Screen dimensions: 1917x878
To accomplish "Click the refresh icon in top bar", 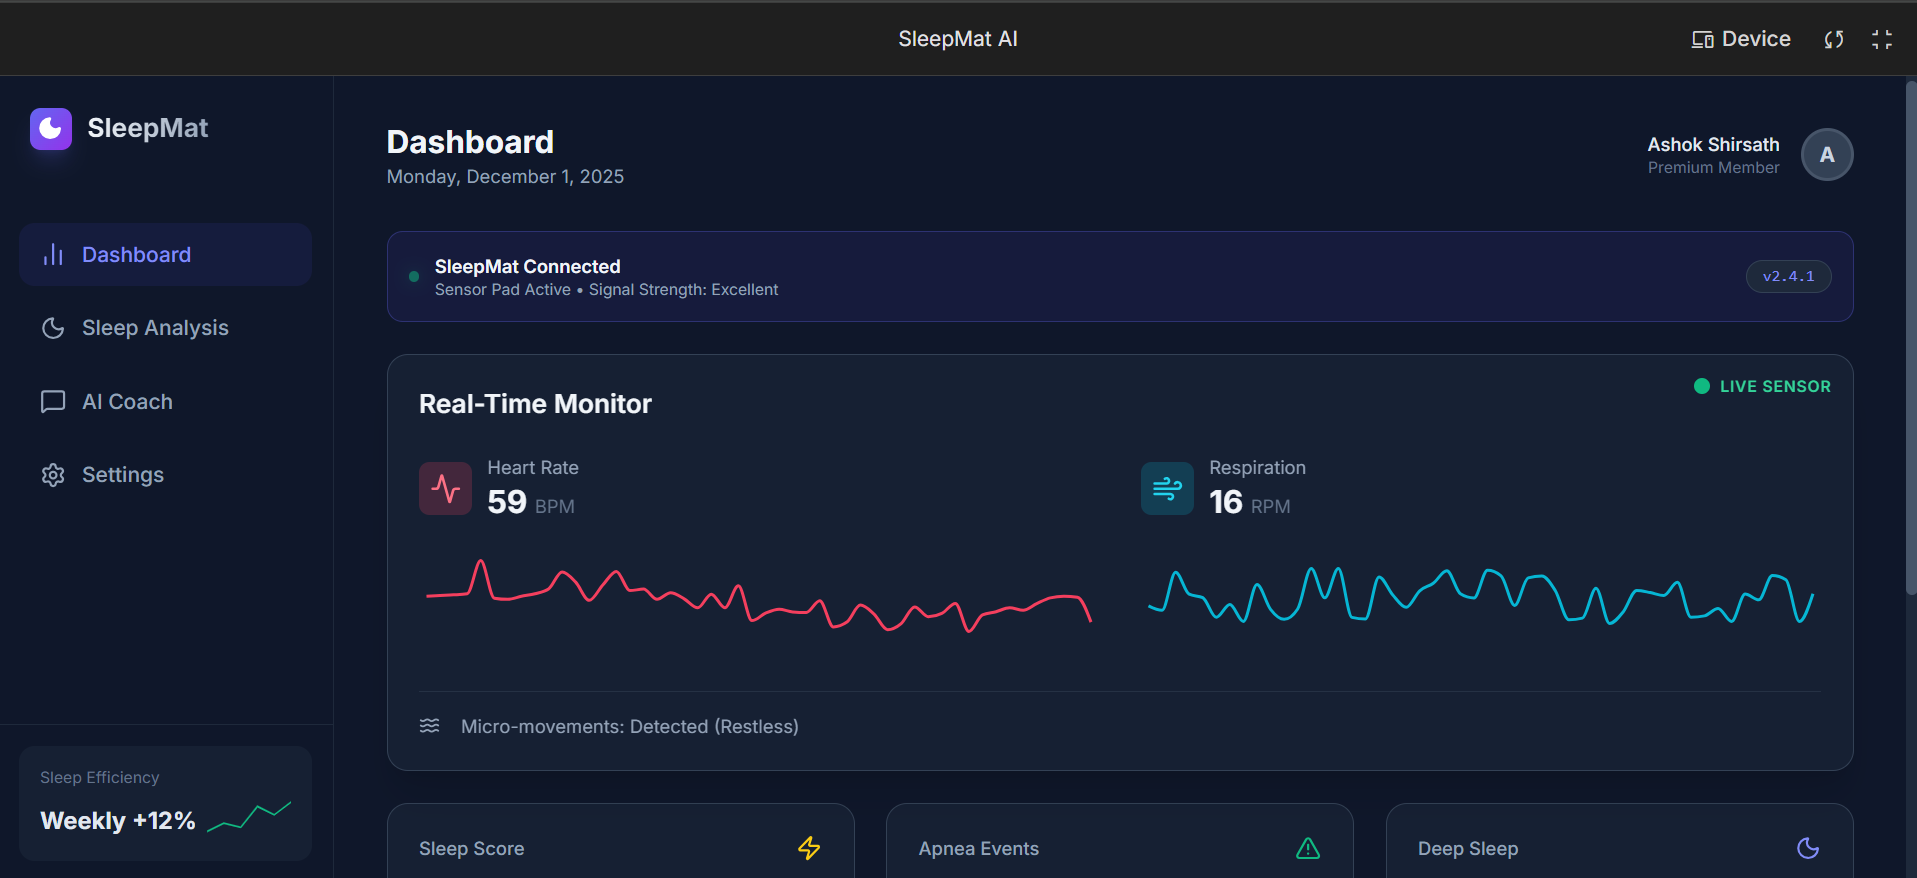I will click(1833, 39).
